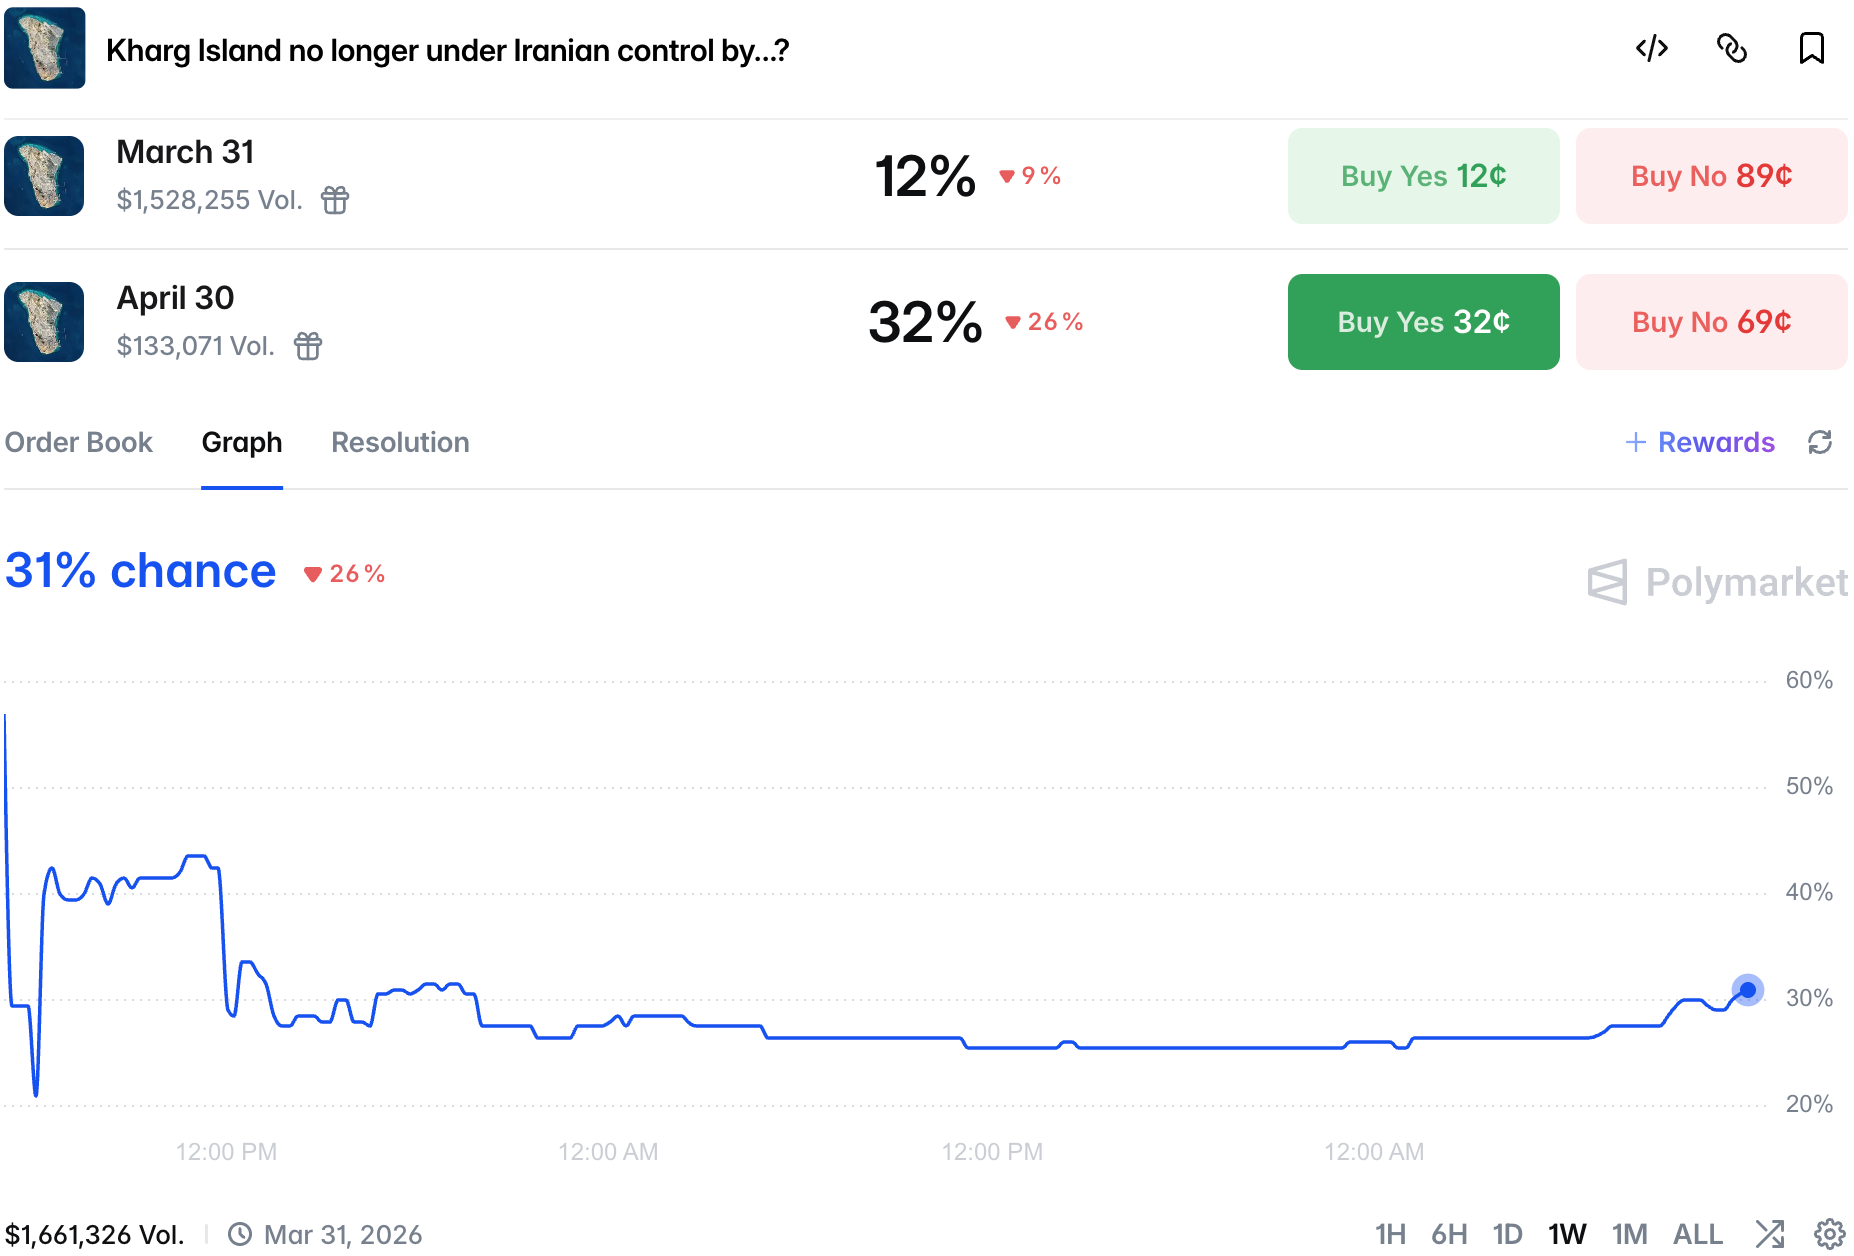Viewport: 1854px width, 1256px height.
Task: Click the April 30 rewards gift icon
Action: 308,346
